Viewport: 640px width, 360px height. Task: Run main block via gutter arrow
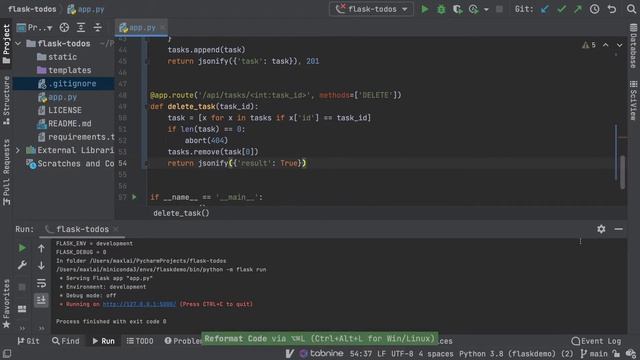[x=134, y=197]
